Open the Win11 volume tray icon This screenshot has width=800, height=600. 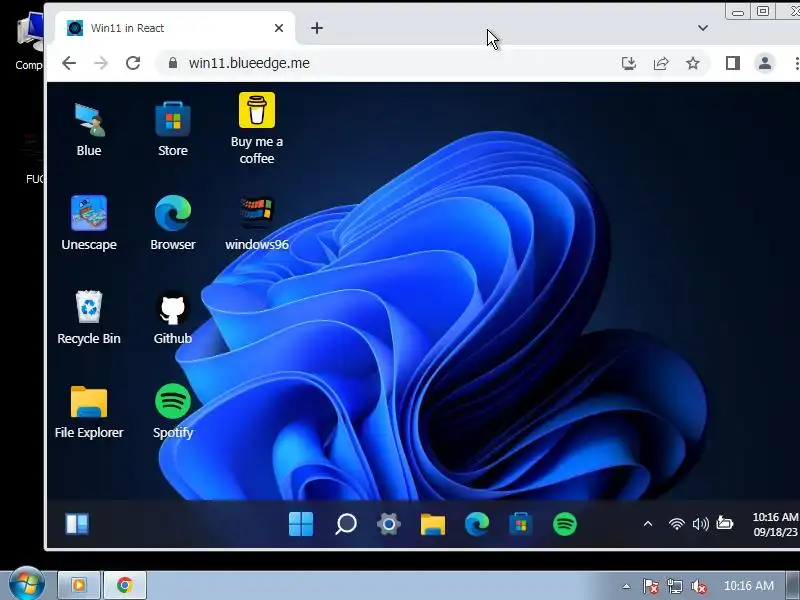[701, 524]
